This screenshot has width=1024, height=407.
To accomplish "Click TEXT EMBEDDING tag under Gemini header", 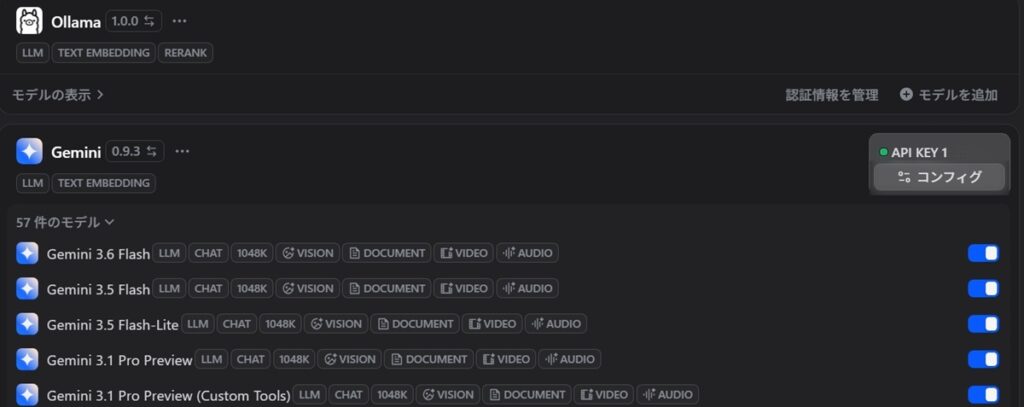I will [x=104, y=184].
